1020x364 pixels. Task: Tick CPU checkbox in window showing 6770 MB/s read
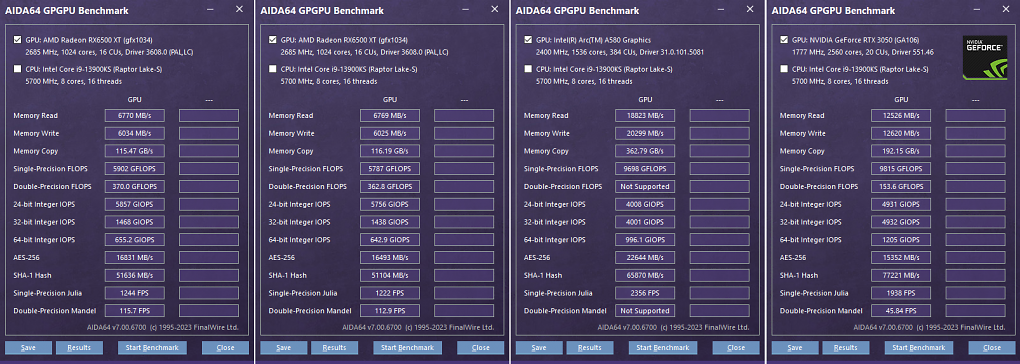click(x=18, y=69)
